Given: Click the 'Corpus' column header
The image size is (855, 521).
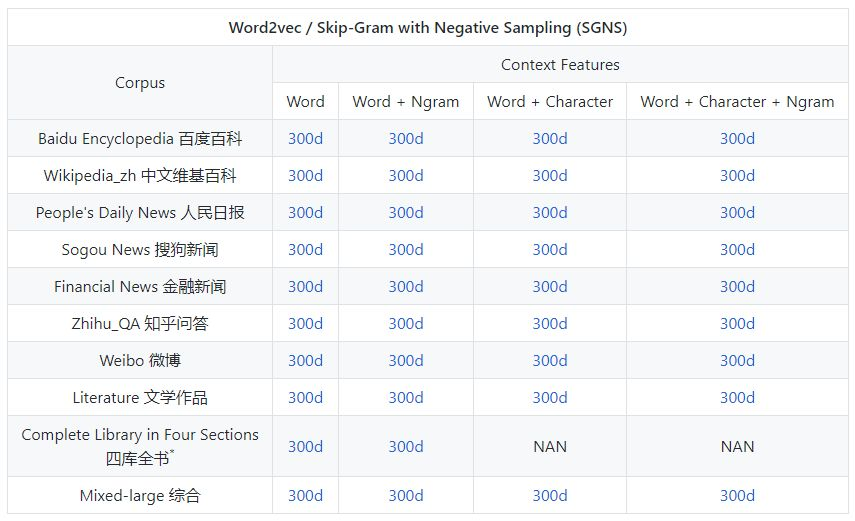Looking at the screenshot, I should (140, 83).
